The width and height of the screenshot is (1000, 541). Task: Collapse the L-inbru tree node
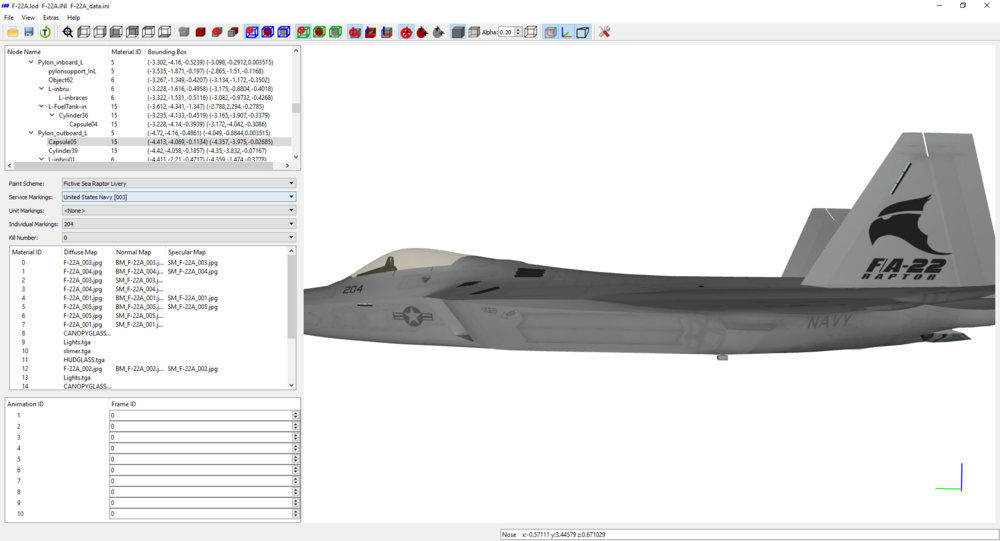[x=41, y=89]
